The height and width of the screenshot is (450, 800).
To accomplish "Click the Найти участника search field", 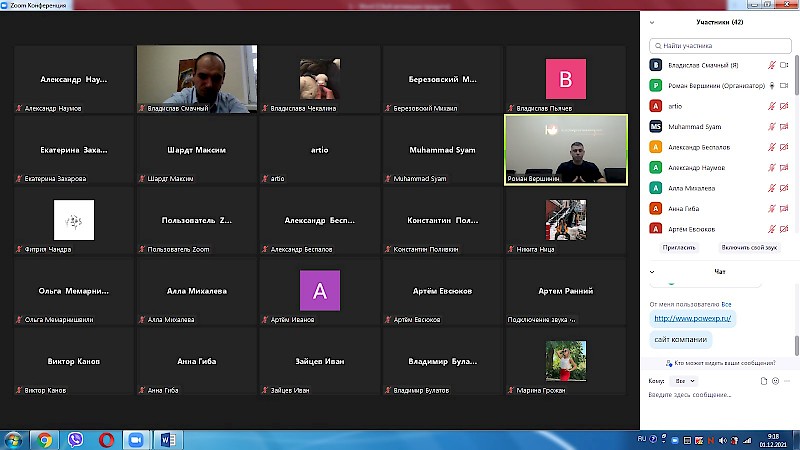I will [720, 46].
